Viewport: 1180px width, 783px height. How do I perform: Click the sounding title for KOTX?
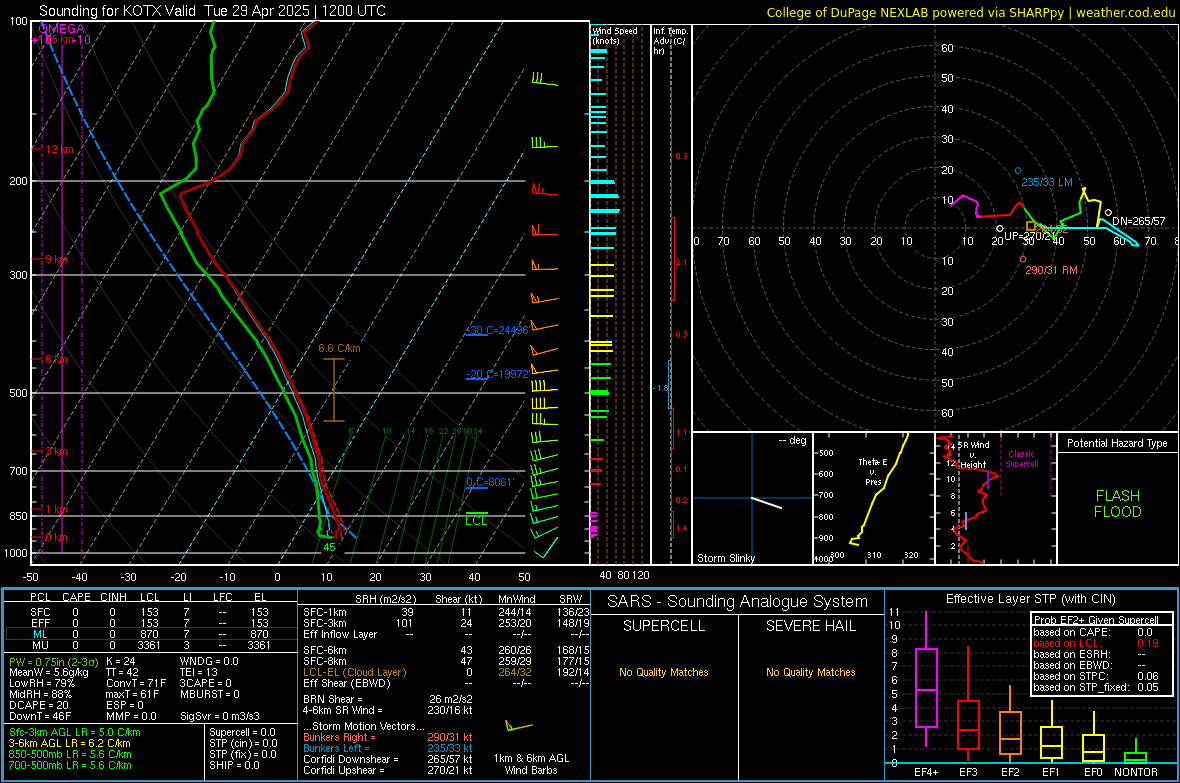(212, 11)
